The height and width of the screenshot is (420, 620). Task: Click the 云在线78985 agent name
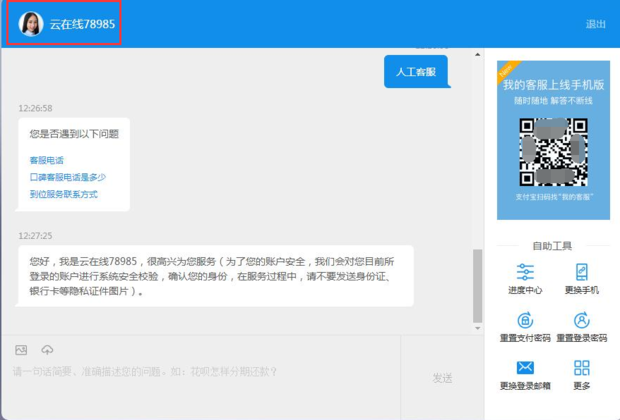tap(82, 24)
